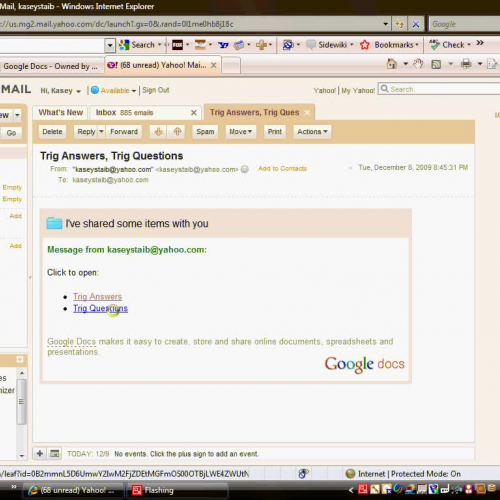
Task: Open the Print icon dropdown arrow
Action: [480, 64]
